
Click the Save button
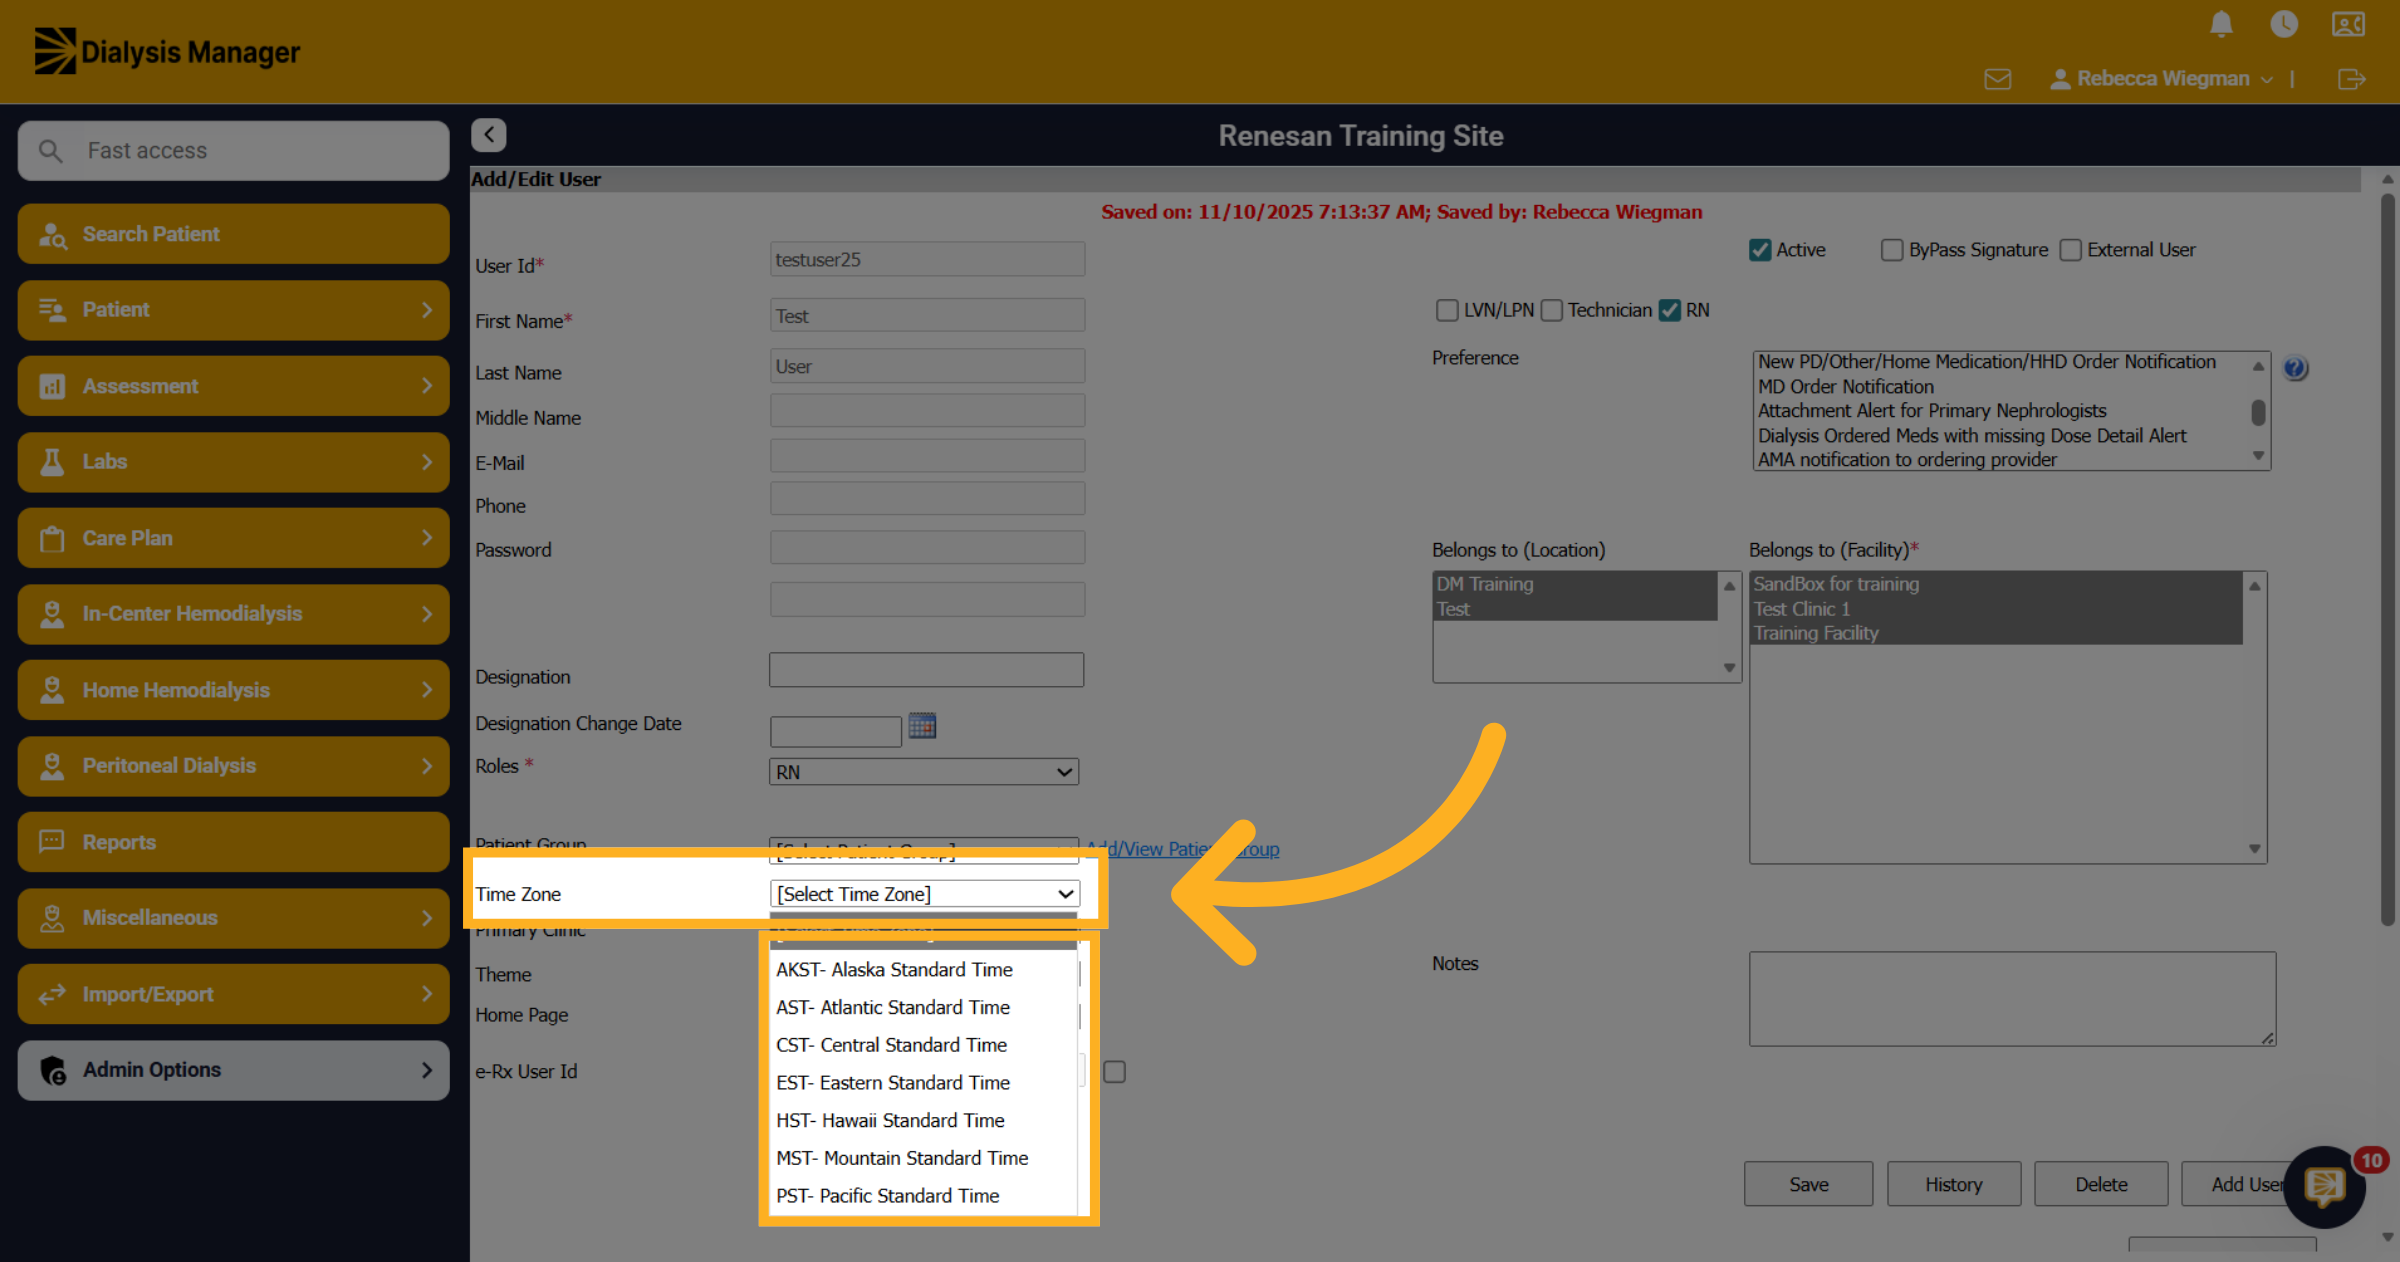pos(1808,1184)
